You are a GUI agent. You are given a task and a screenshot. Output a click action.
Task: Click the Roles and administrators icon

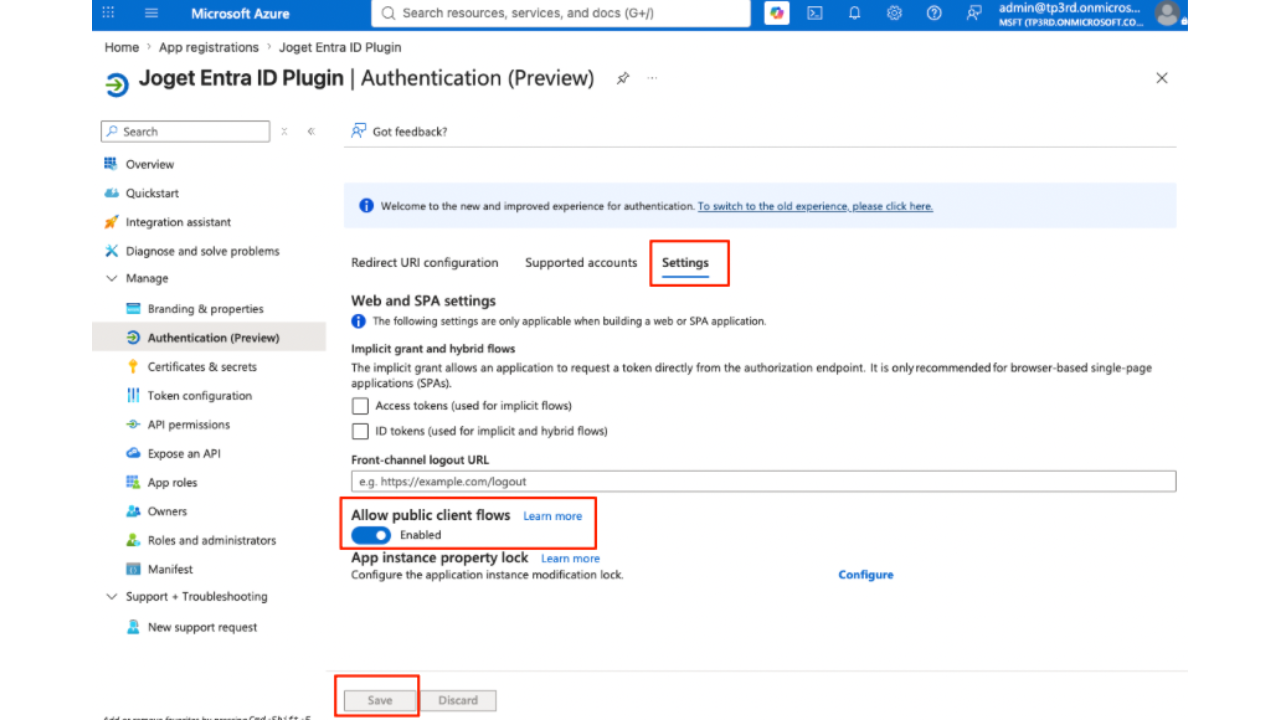133,540
